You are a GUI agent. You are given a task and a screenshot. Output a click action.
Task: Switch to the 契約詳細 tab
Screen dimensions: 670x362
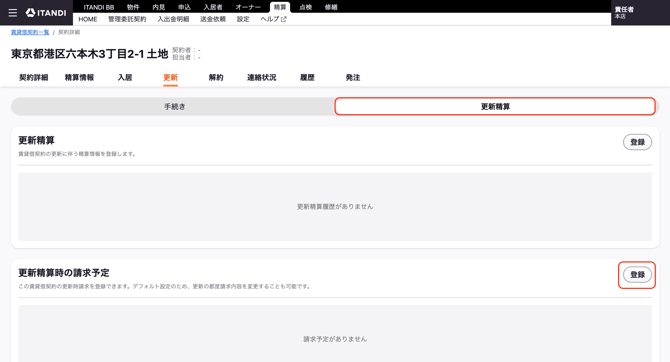[x=34, y=78]
